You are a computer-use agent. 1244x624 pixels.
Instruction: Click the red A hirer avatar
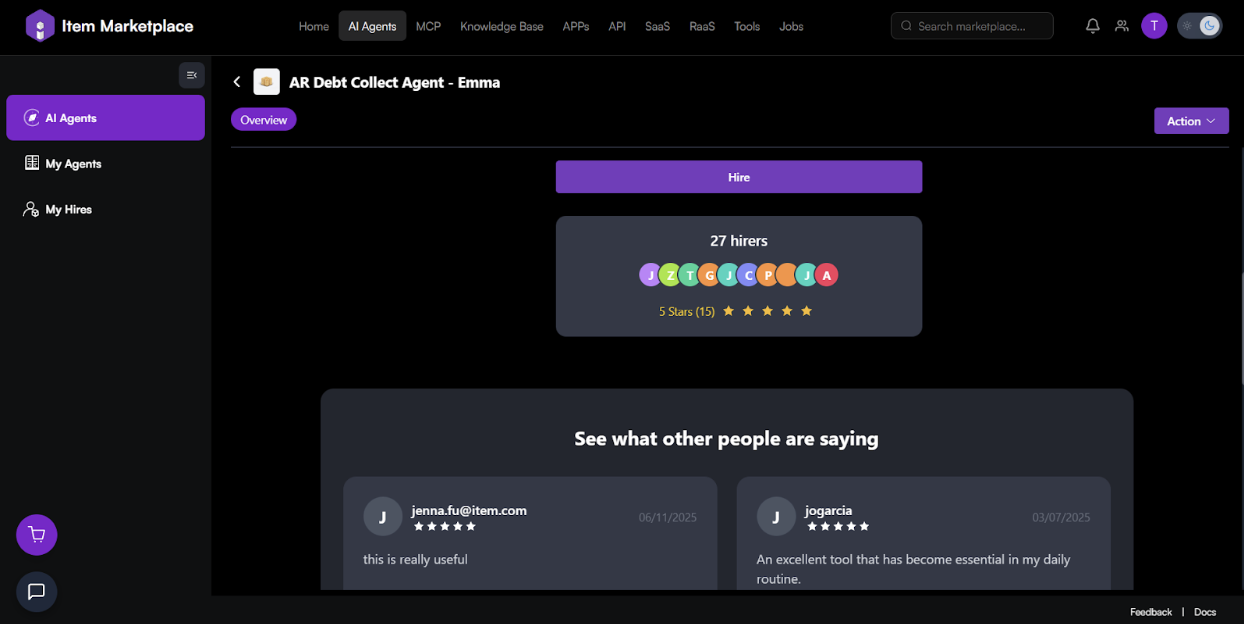(826, 275)
